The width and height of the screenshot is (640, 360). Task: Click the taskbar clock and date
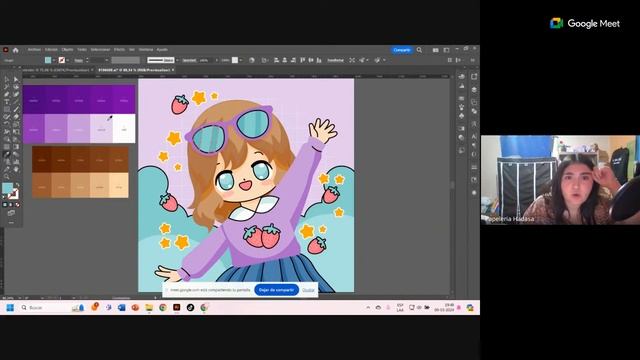tap(444, 307)
